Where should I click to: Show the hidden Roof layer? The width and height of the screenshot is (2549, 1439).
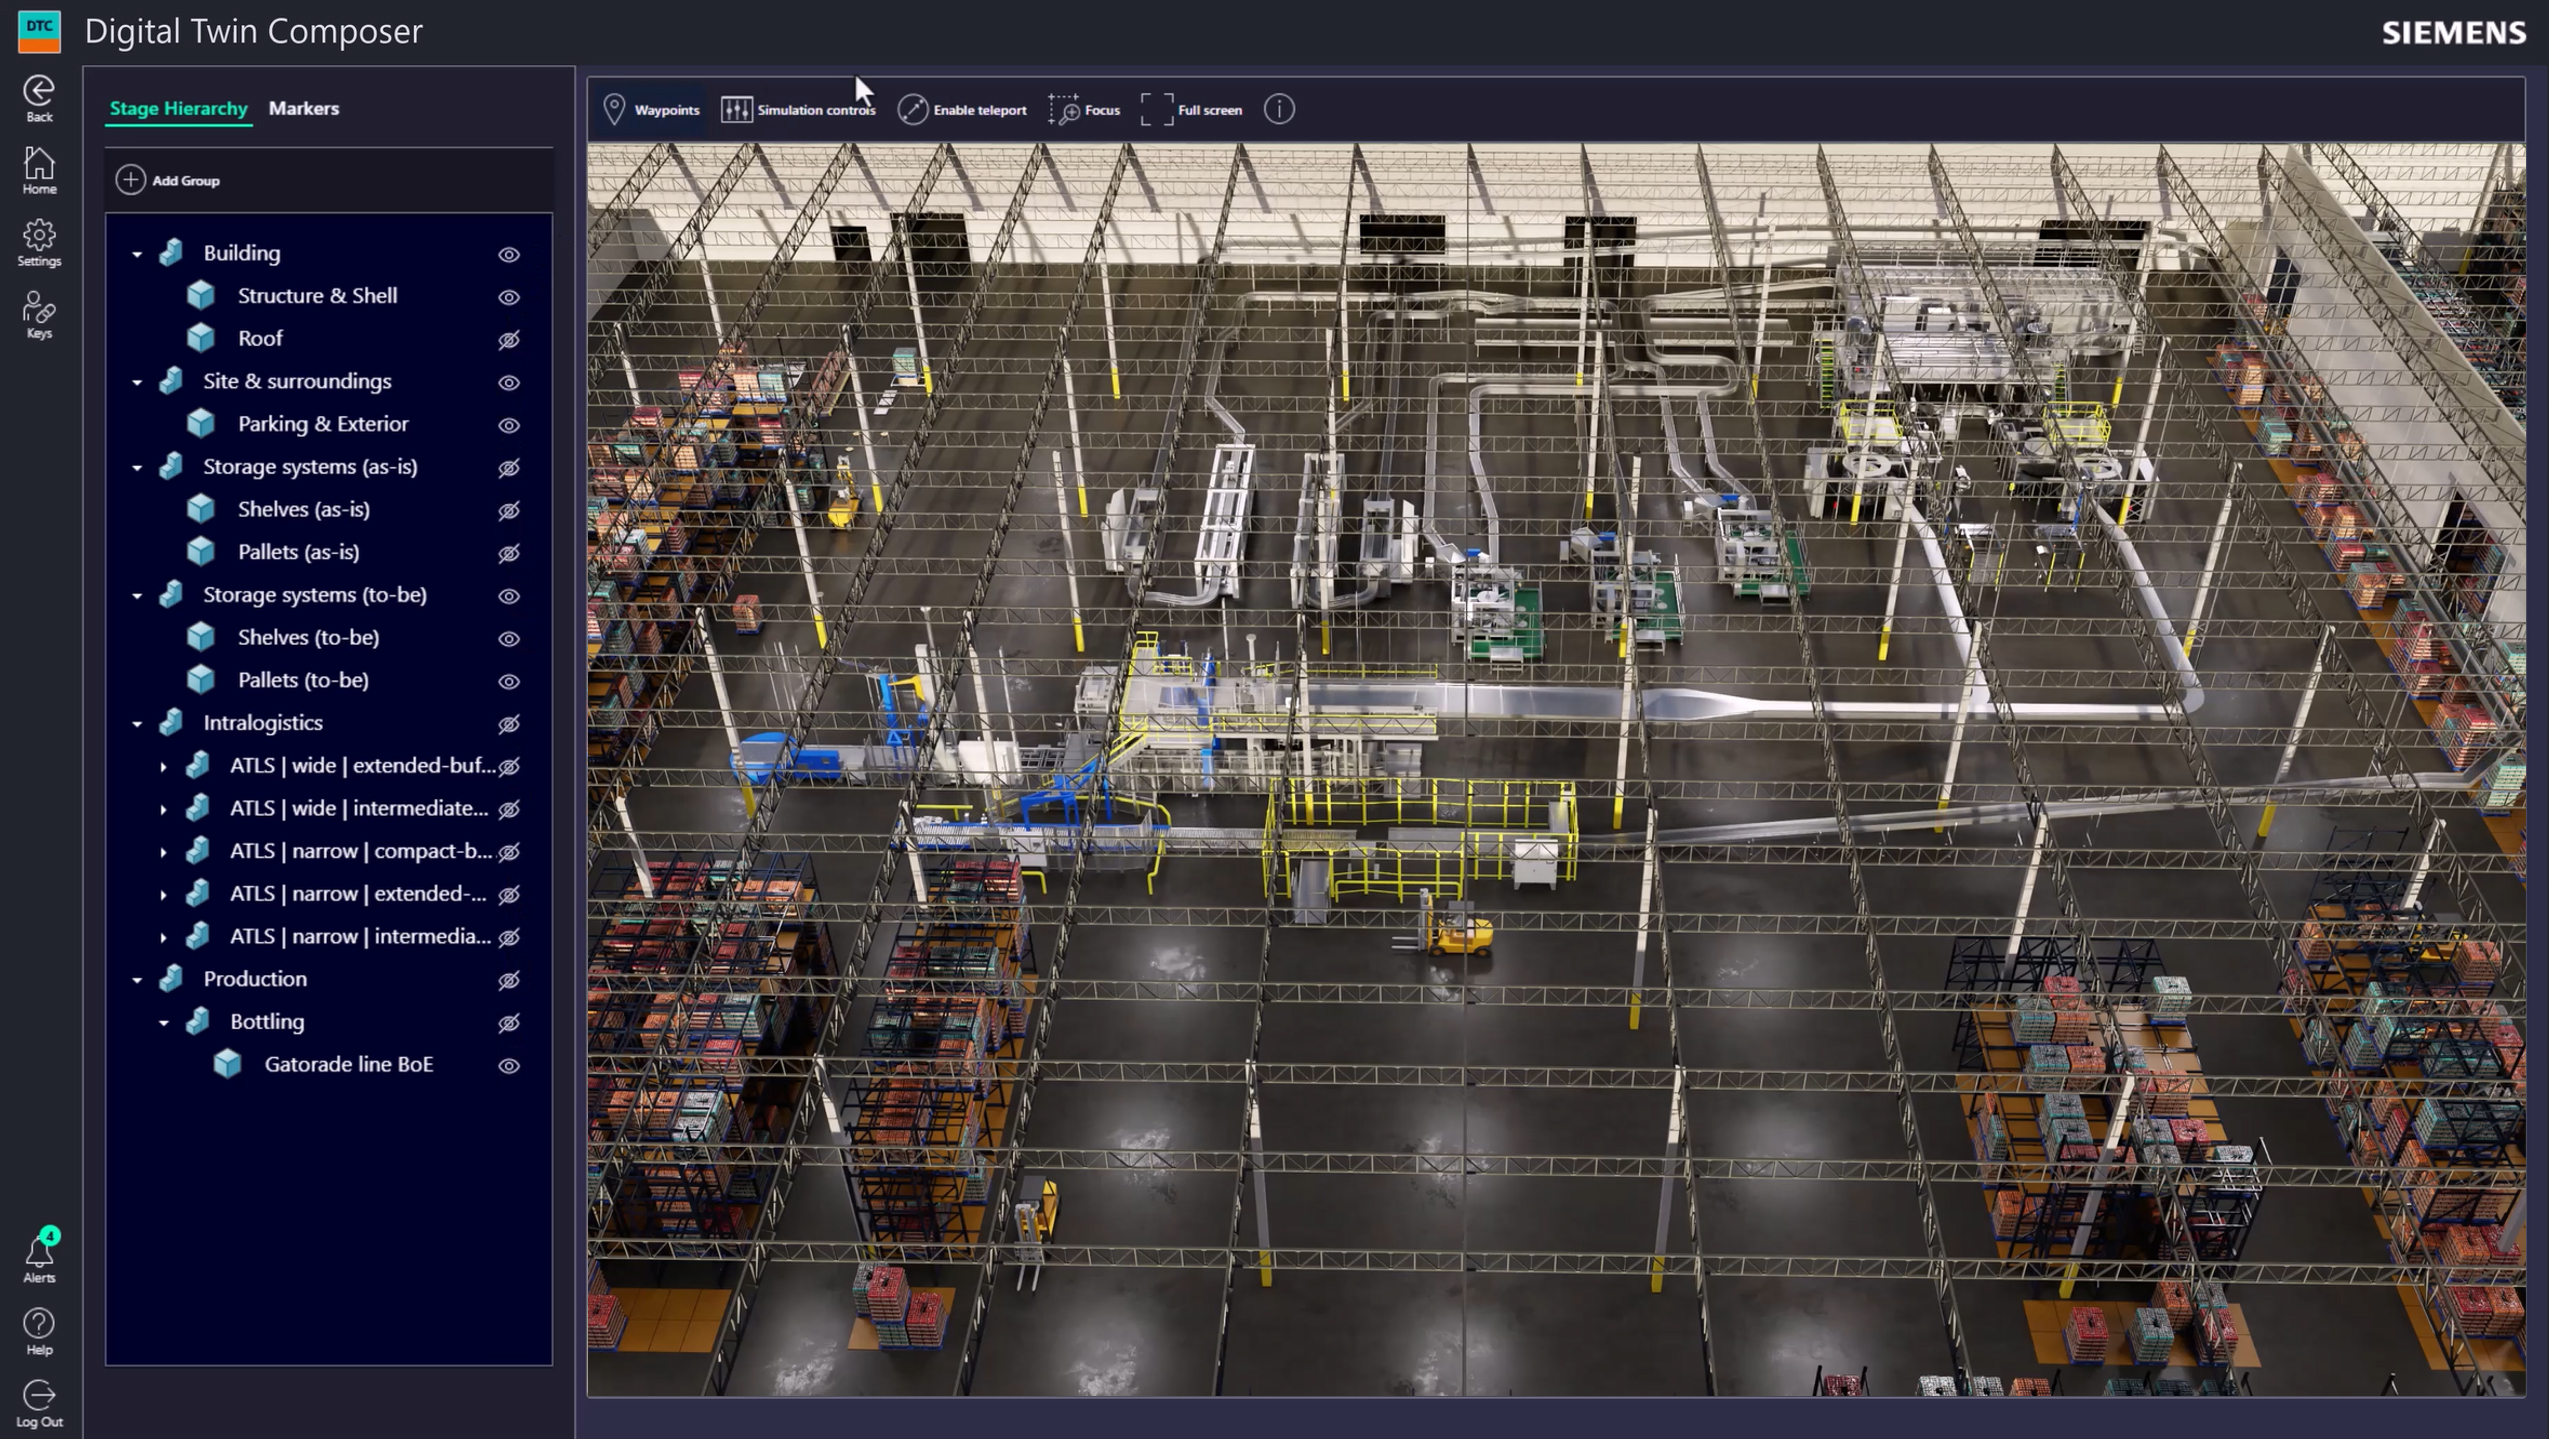tap(509, 340)
